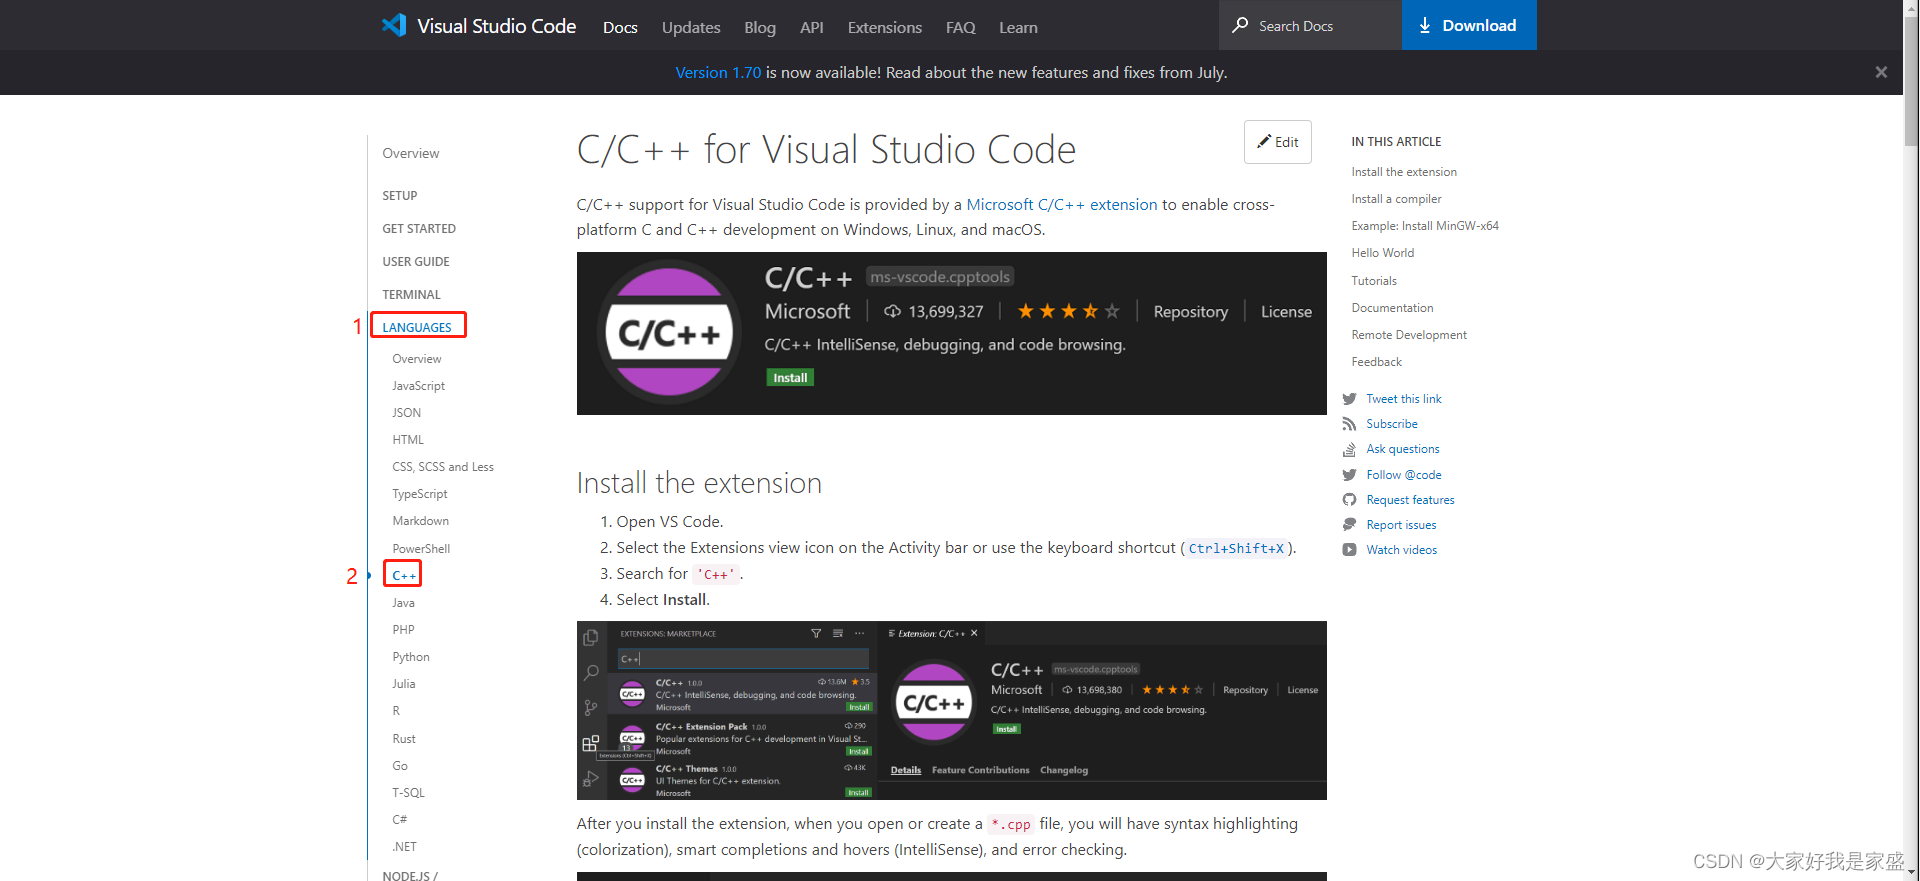Screen dimensions: 1920x881
Task: Select Julia in the languages list
Action: click(404, 684)
